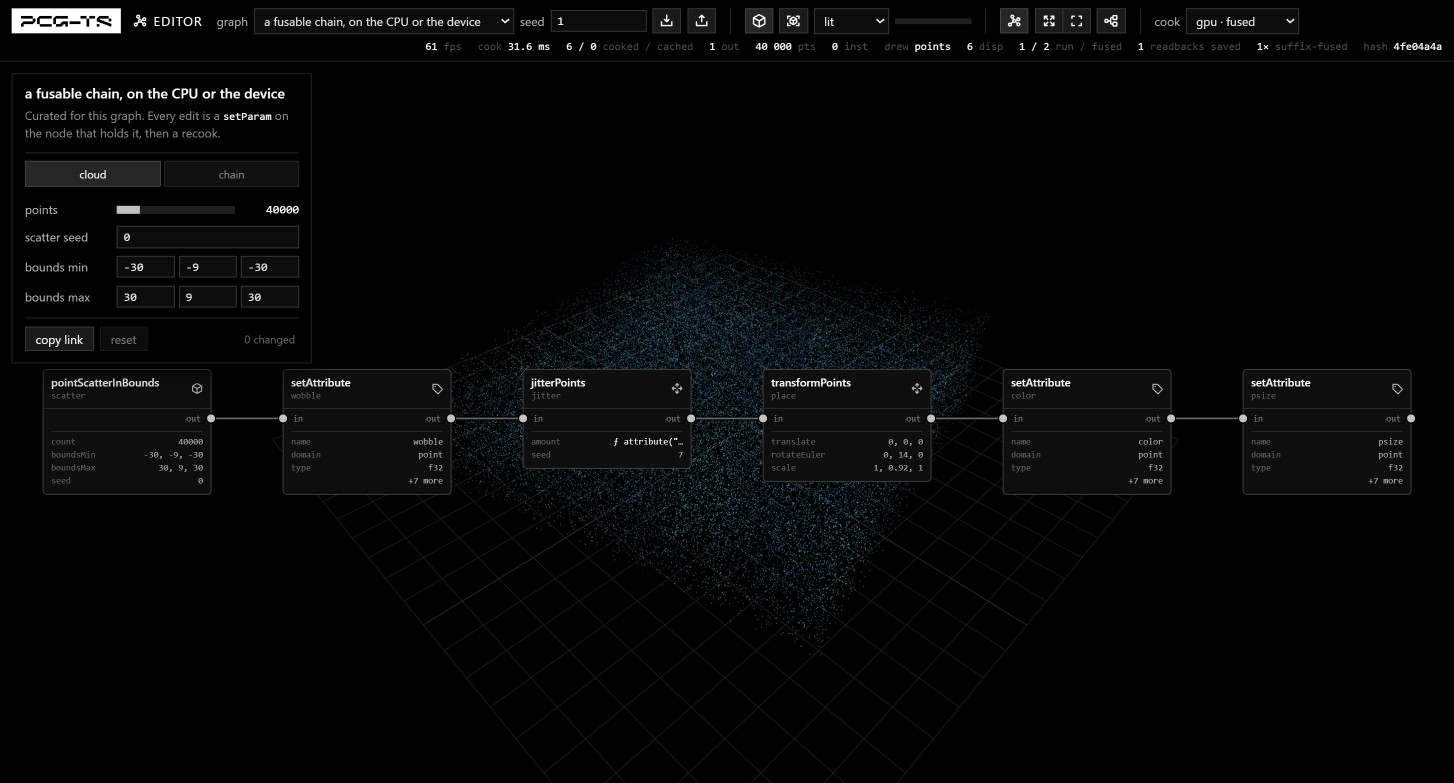This screenshot has width=1454, height=783.
Task: Click the tag icon on psize node
Action: (1397, 389)
